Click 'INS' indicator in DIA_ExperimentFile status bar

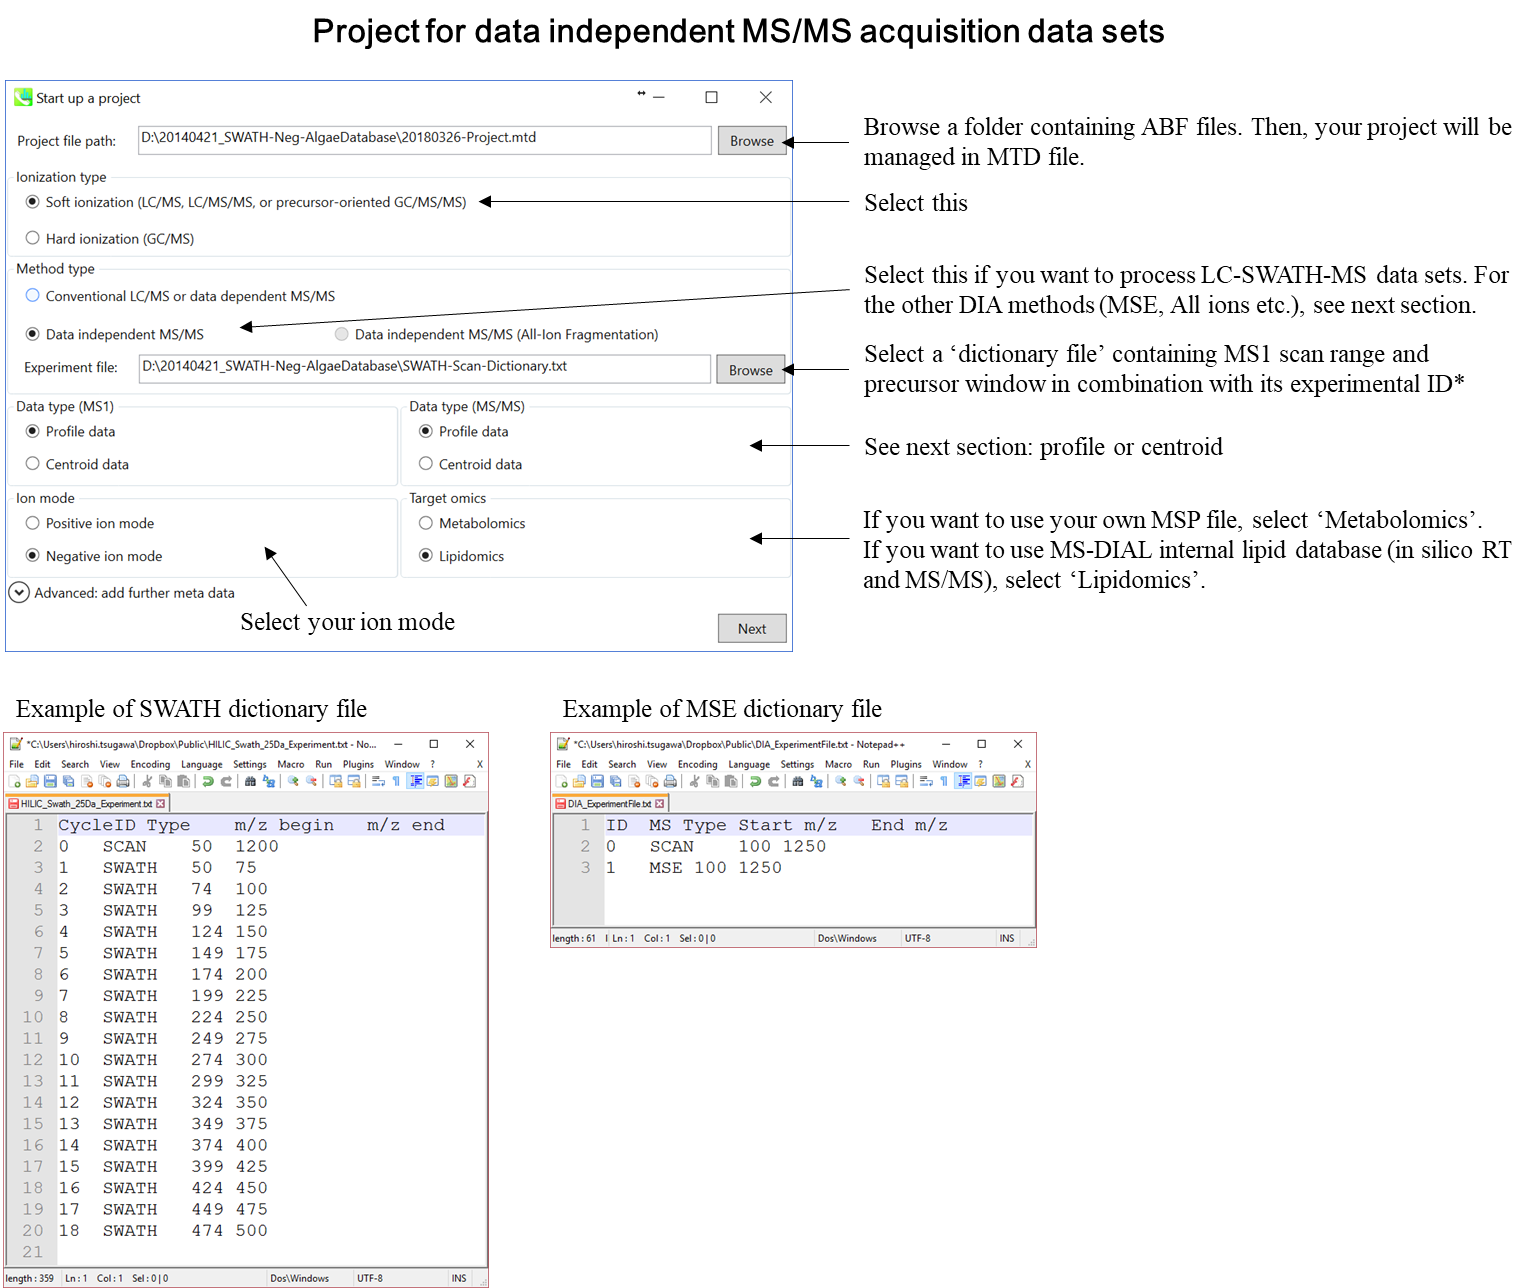coord(1007,938)
